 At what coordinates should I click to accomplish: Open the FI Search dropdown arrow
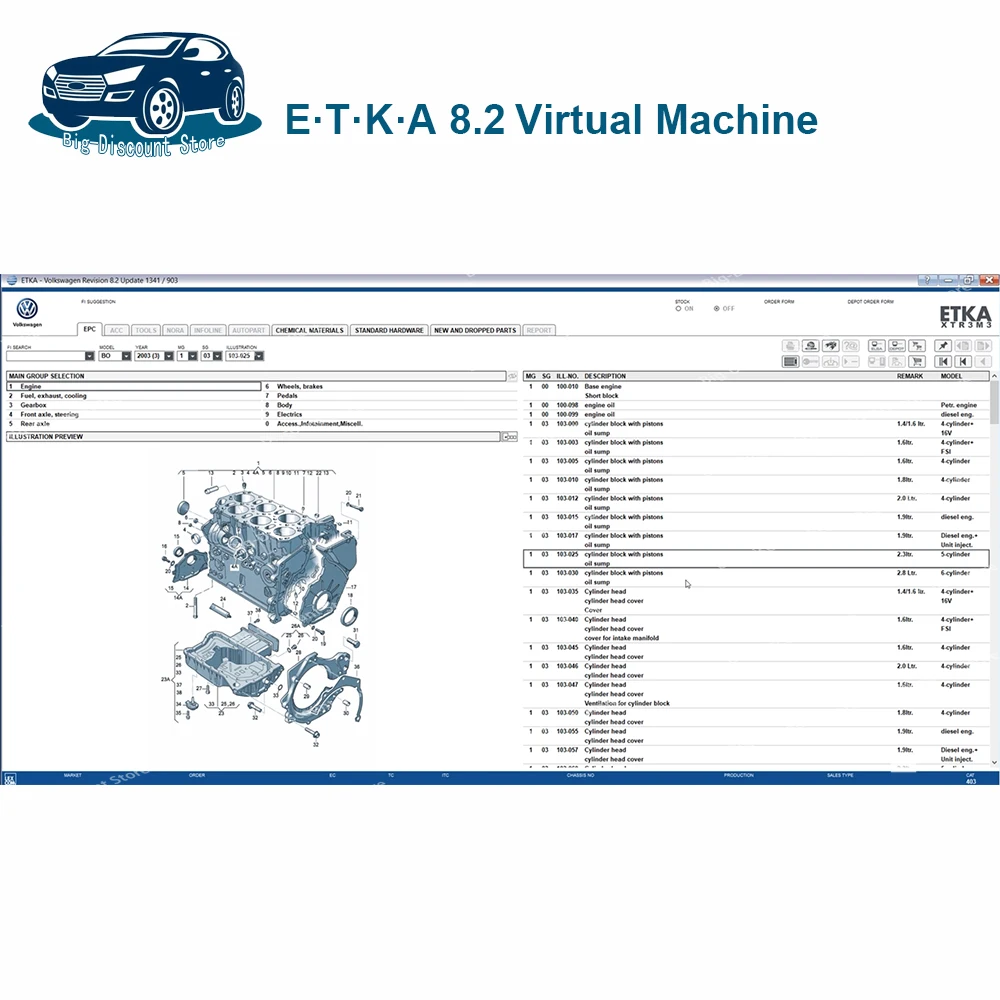(x=89, y=356)
